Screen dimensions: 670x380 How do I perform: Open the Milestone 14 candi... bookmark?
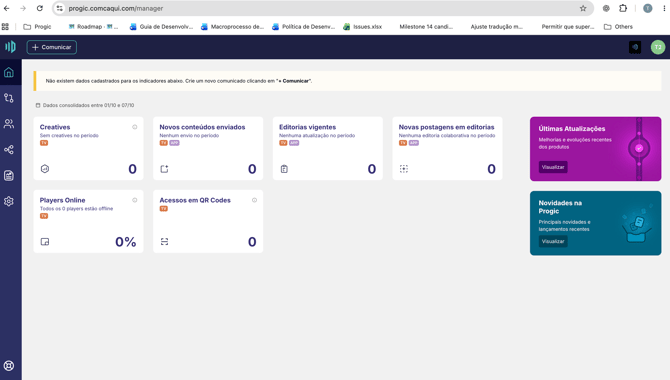tap(426, 27)
